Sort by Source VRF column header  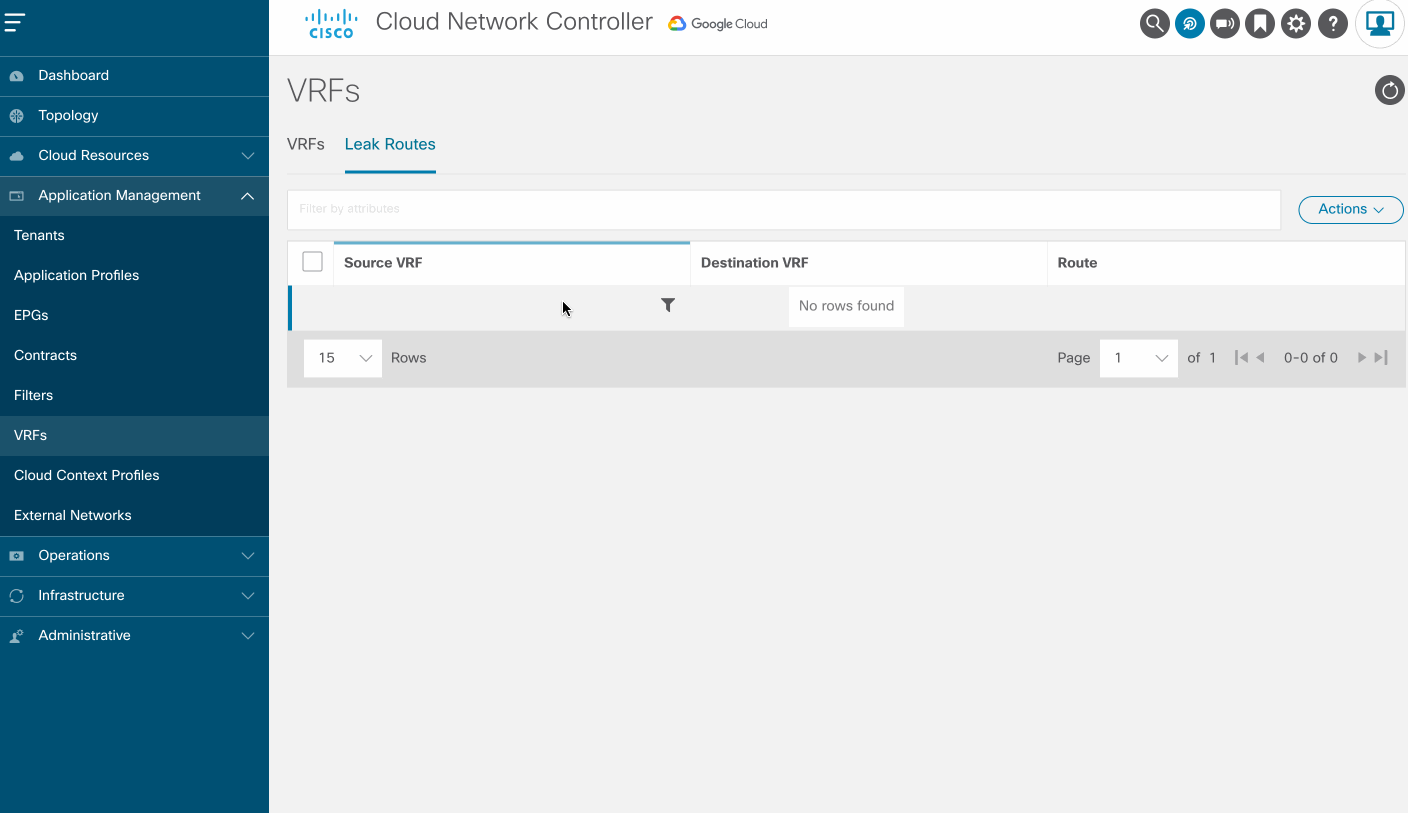click(x=383, y=263)
